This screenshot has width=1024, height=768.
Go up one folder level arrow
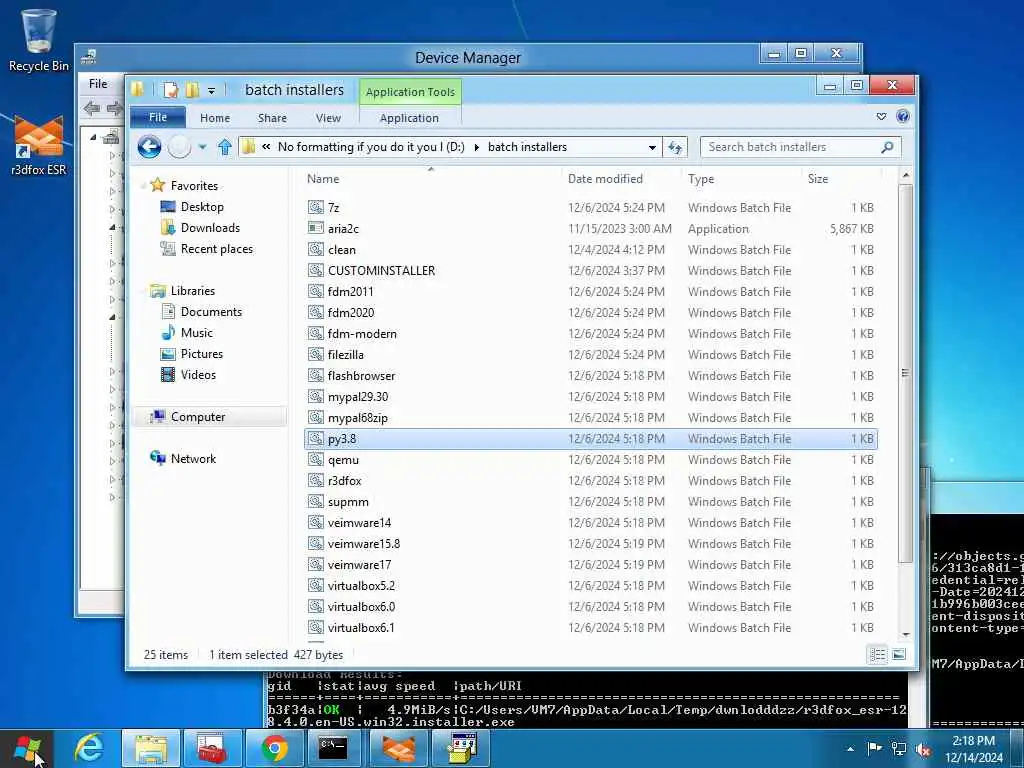225,147
